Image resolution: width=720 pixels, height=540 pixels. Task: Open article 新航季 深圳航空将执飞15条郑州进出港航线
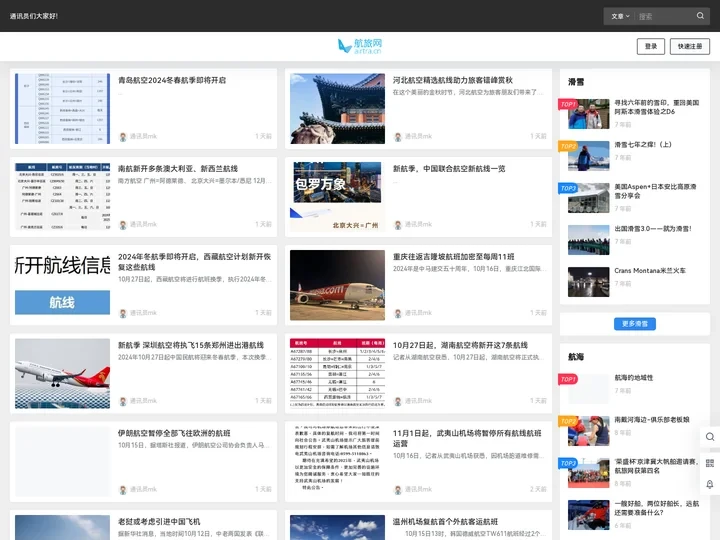[x=191, y=345]
